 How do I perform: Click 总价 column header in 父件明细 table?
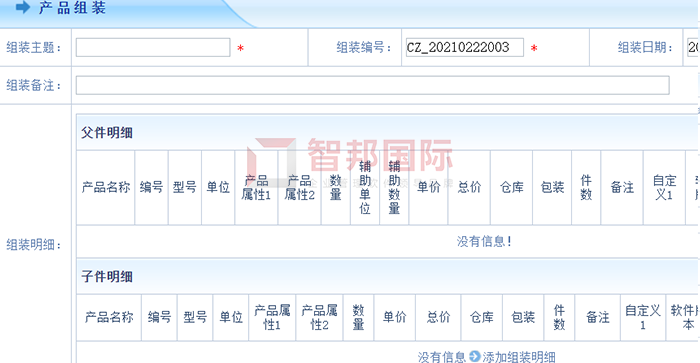[469, 188]
